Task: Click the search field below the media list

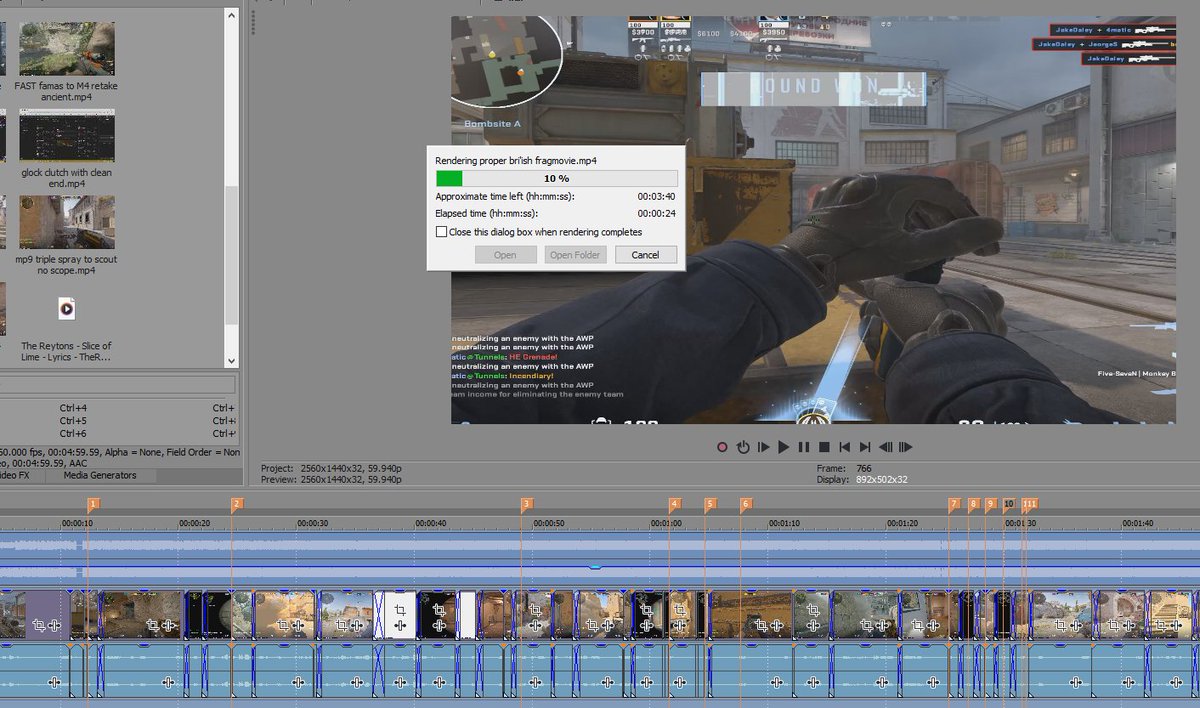Action: coord(118,385)
